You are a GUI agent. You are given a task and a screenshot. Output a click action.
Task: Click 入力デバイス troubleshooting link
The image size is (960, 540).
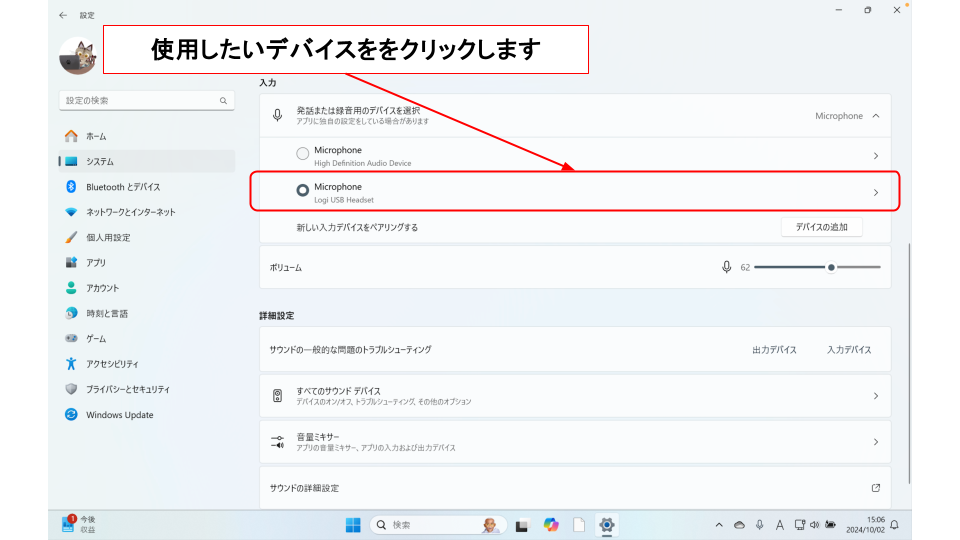click(x=849, y=350)
